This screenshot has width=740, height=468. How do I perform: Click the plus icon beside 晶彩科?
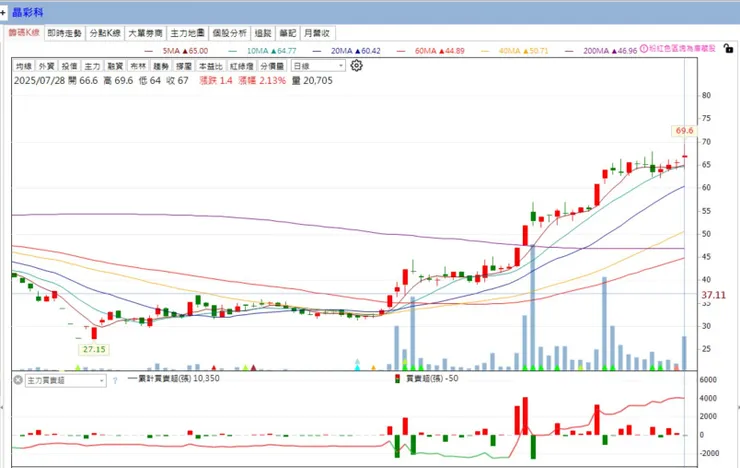click(x=3, y=13)
